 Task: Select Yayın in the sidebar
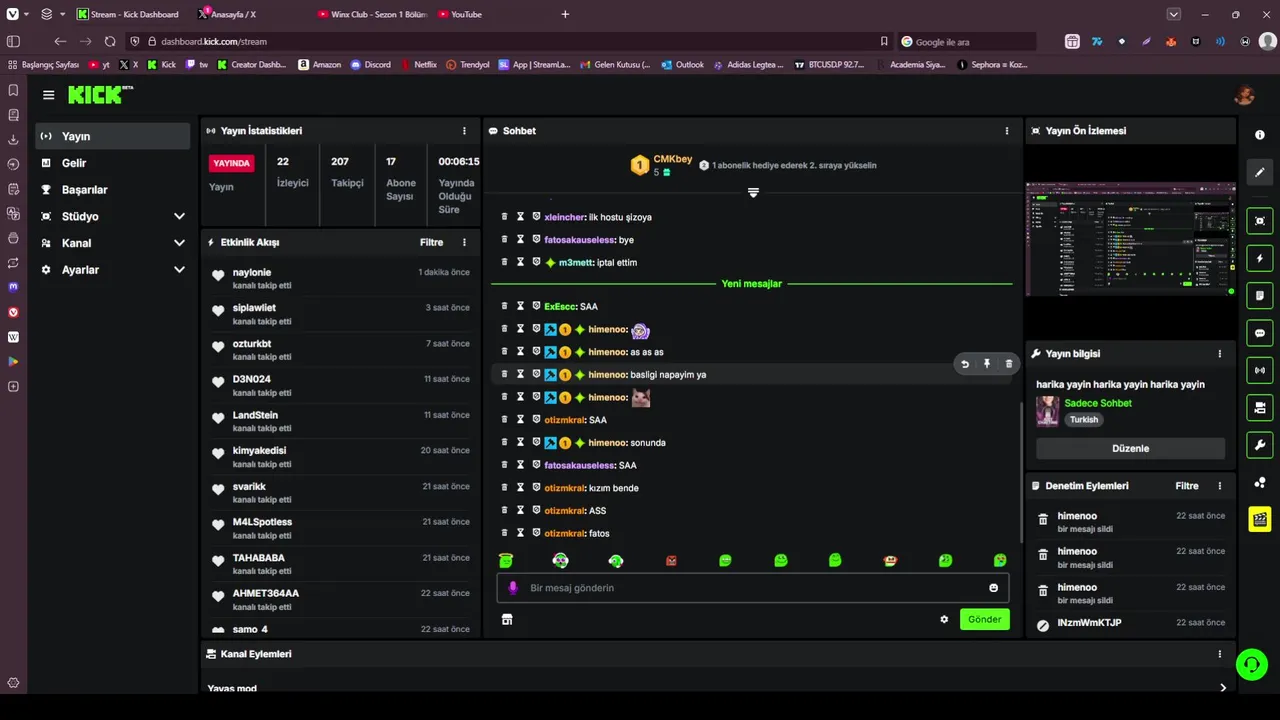pyautogui.click(x=112, y=136)
